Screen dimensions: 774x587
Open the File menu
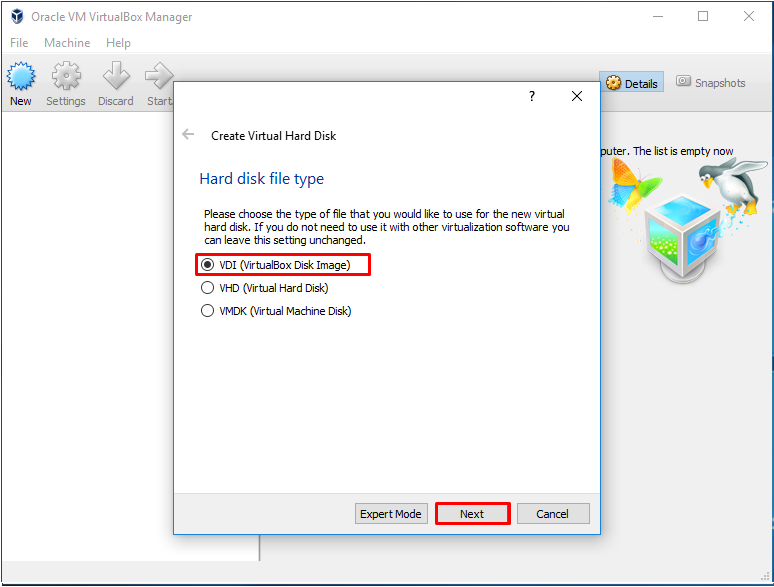tap(19, 43)
